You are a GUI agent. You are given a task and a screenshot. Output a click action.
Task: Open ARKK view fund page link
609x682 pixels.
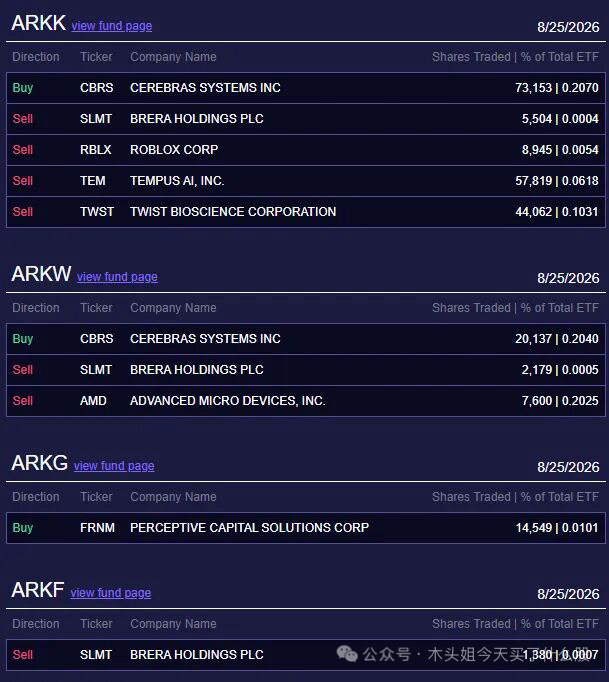coord(112,26)
